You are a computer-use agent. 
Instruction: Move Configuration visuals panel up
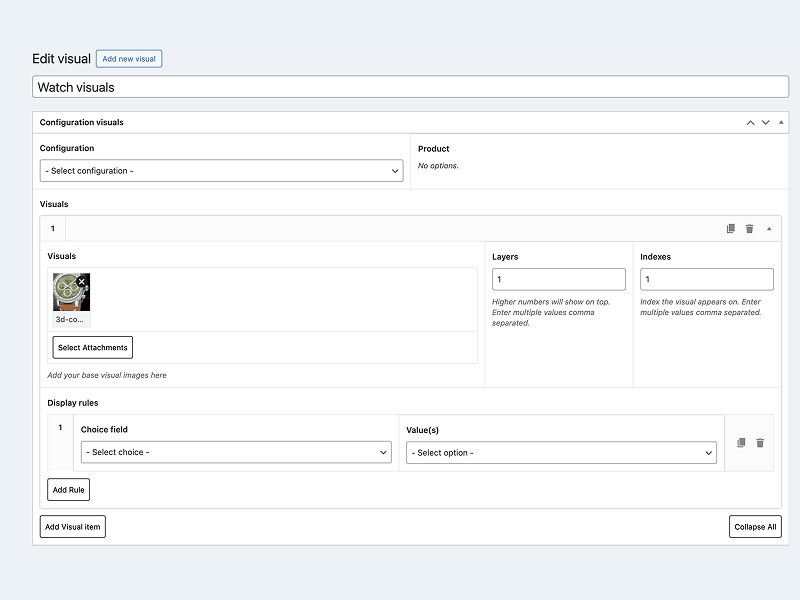(x=750, y=122)
